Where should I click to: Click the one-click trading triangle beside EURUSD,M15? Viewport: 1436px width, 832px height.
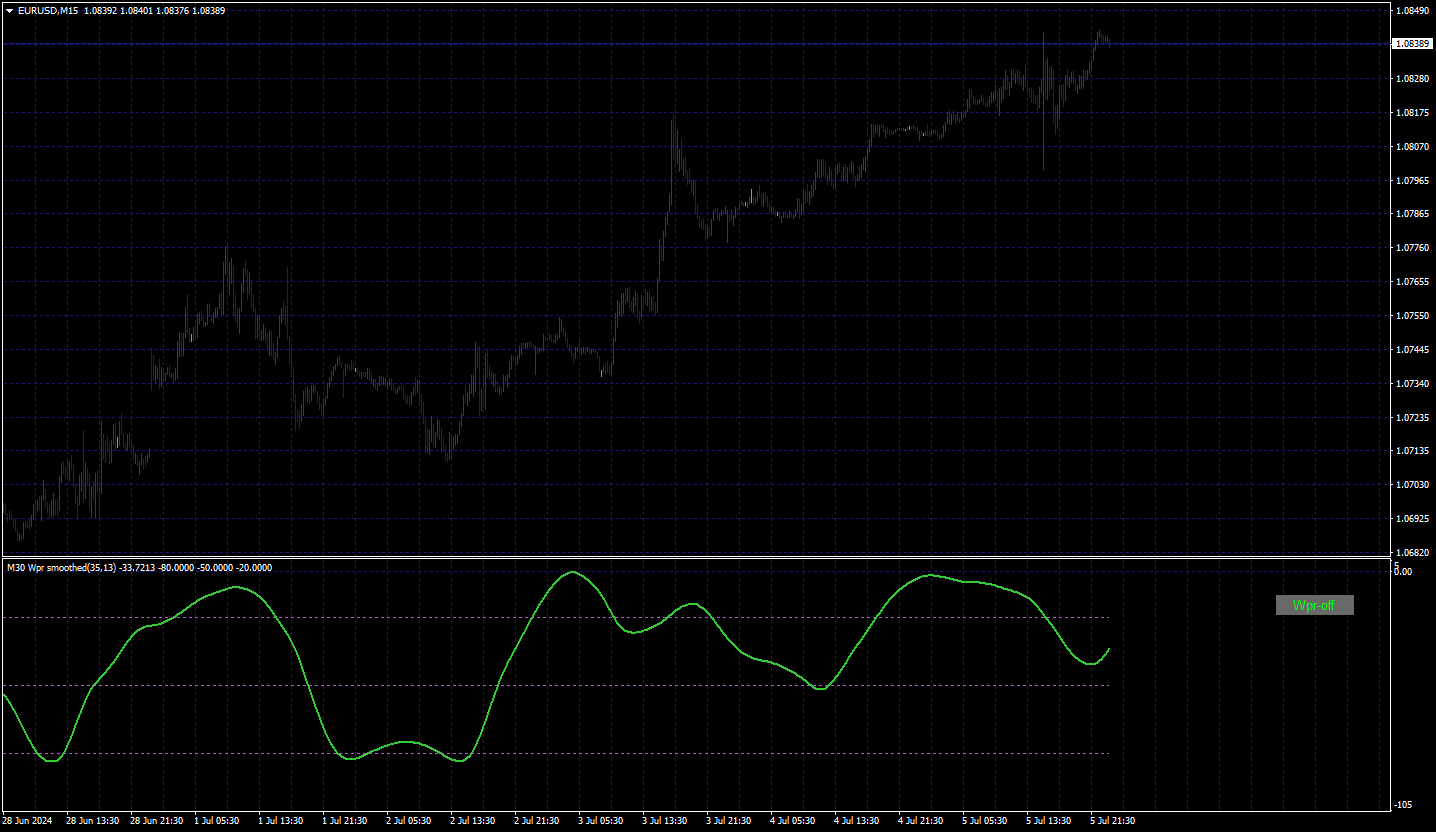click(10, 11)
